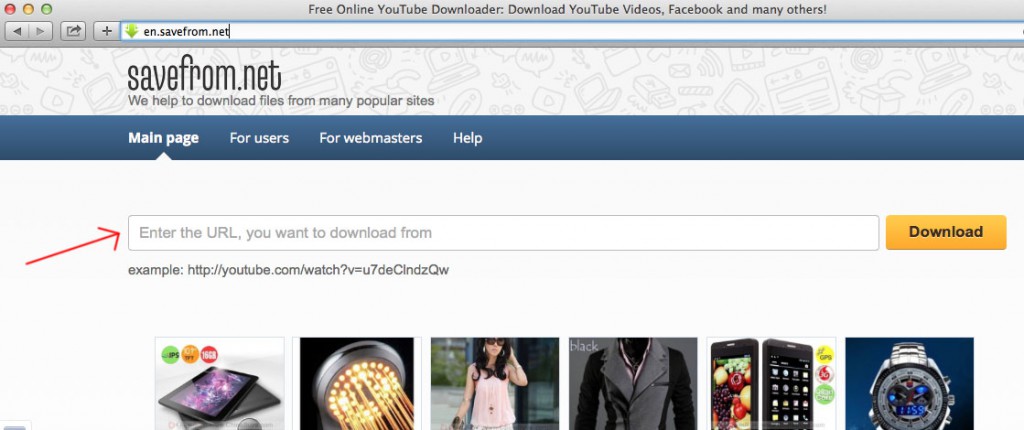The image size is (1024, 430).
Task: Click the red close window button
Action: pos(10,9)
